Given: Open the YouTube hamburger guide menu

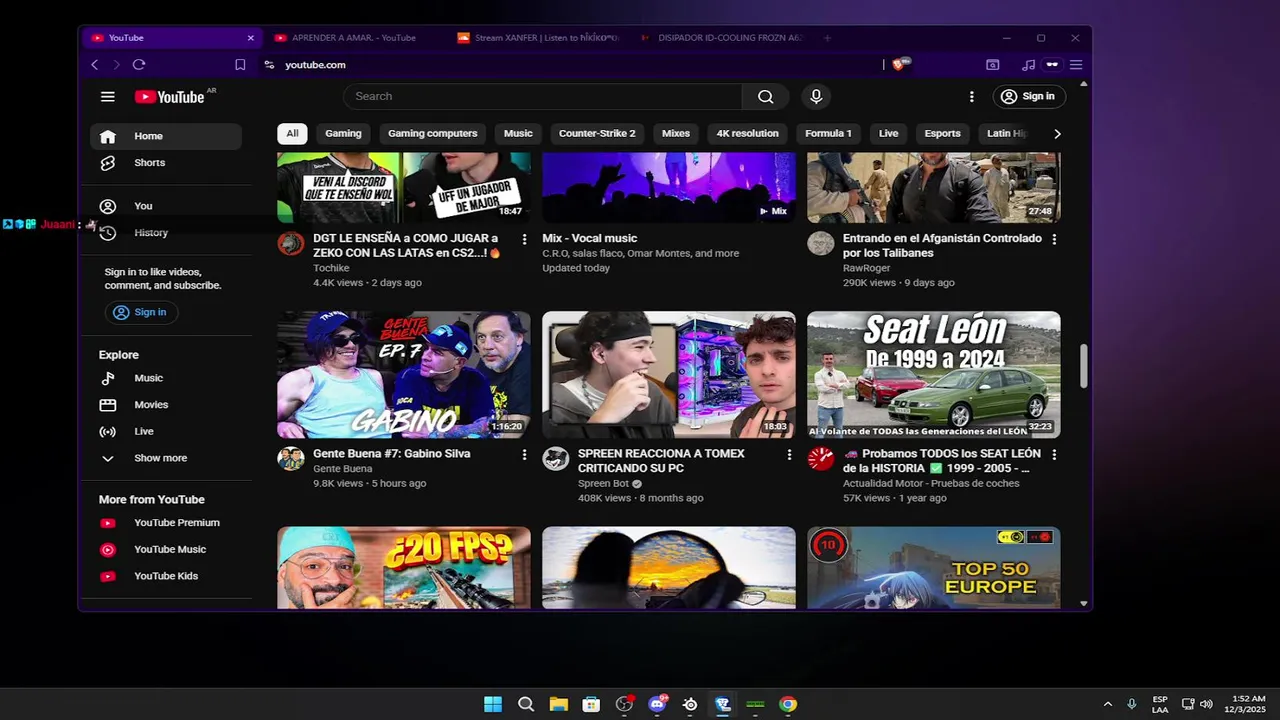Looking at the screenshot, I should (x=108, y=97).
